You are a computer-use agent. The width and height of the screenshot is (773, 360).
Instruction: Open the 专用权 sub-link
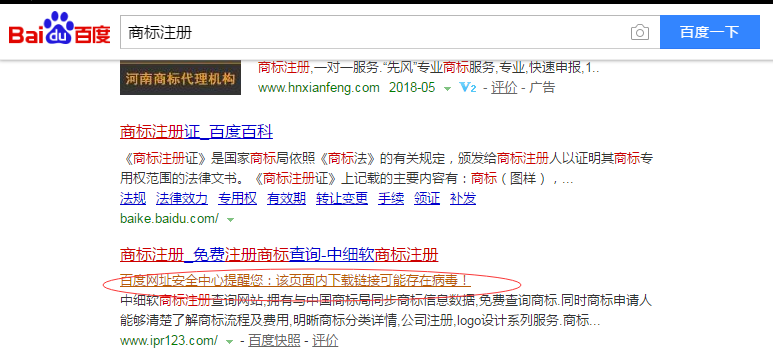tap(238, 198)
